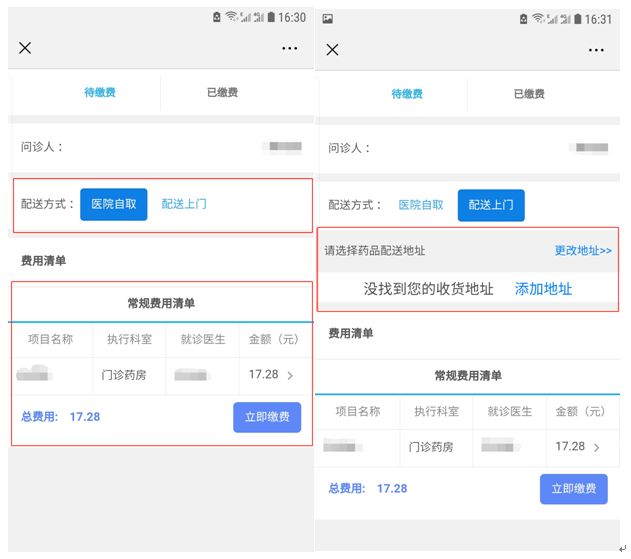Tap the 16:31 clock on right phone

(x=598, y=19)
